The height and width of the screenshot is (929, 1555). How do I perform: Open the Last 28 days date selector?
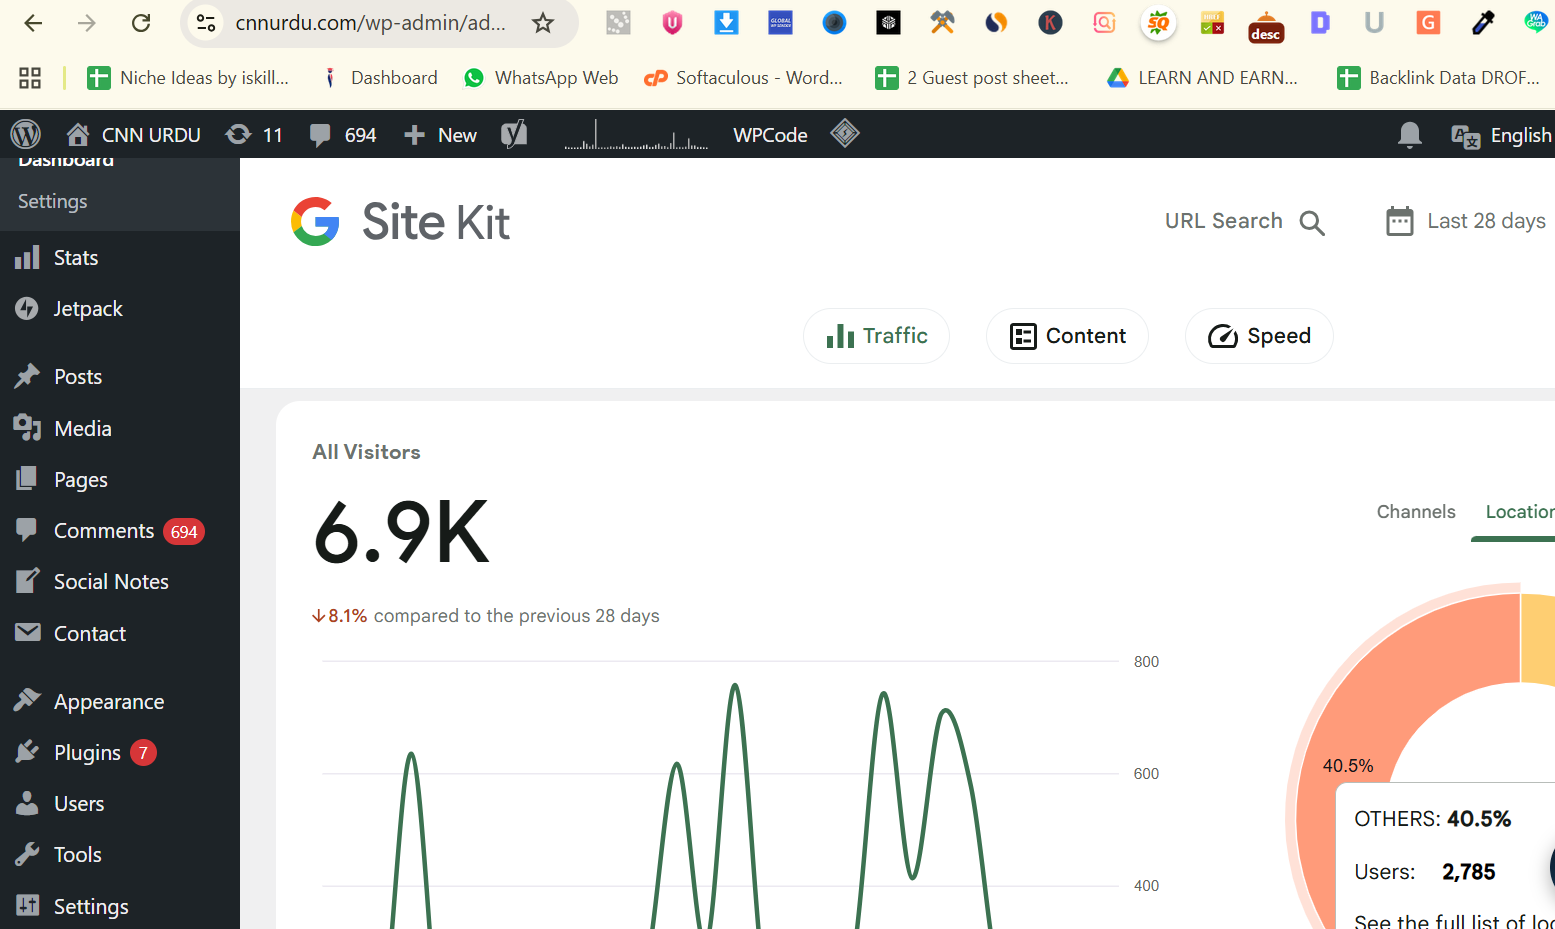1464,221
